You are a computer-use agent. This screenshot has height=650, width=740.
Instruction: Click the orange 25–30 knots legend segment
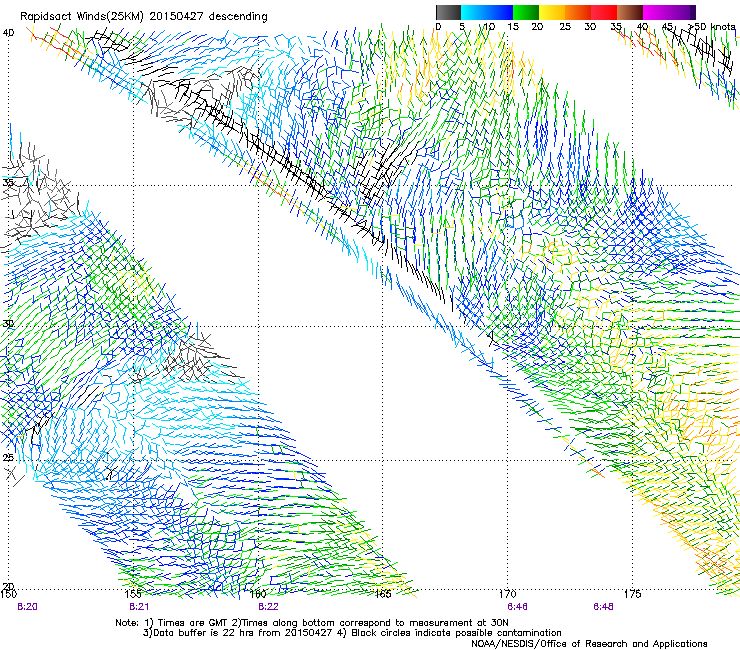[578, 12]
